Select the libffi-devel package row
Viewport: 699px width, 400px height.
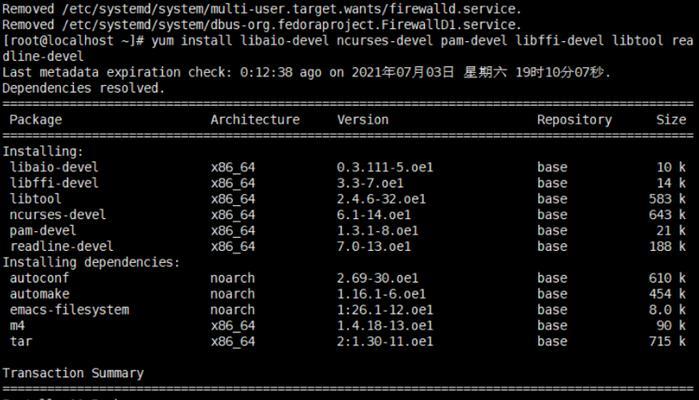(x=347, y=183)
